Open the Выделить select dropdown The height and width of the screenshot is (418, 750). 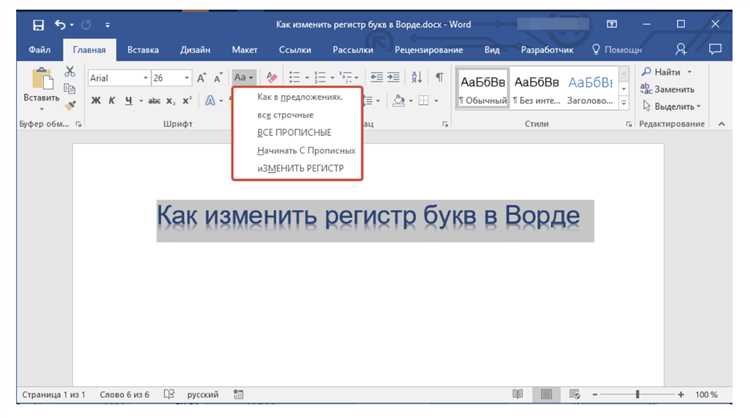671,106
